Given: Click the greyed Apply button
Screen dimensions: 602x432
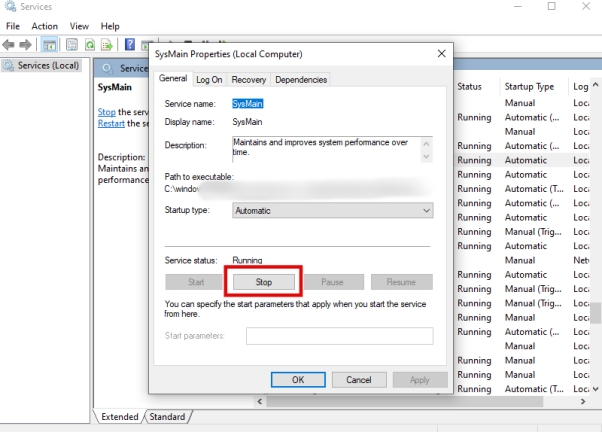Looking at the screenshot, I should [x=420, y=380].
